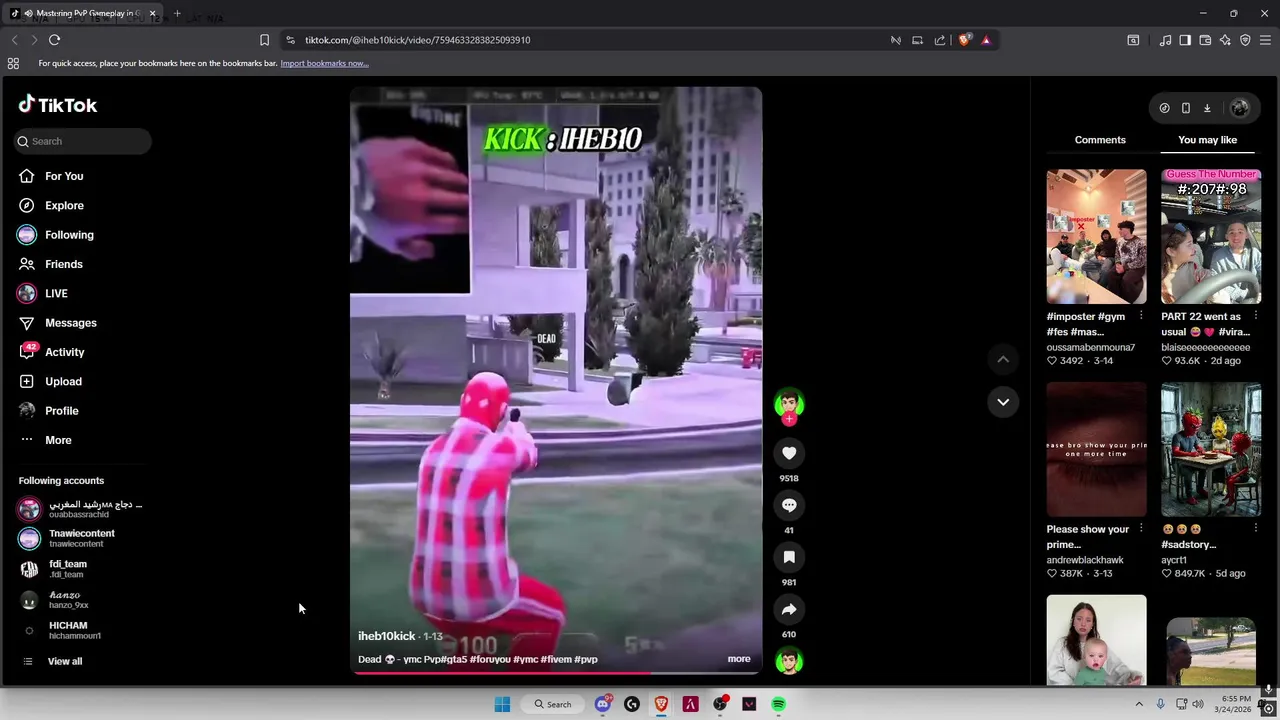Open Brave Rewards triangle icon

tap(986, 40)
